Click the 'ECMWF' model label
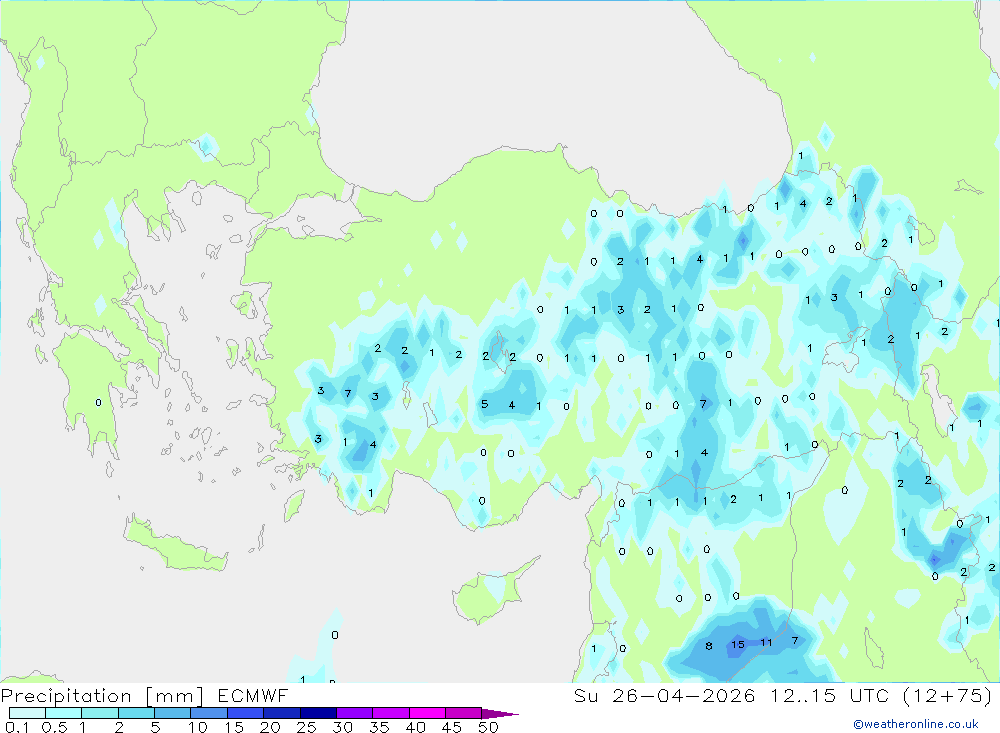1000x733 pixels. pos(253,696)
